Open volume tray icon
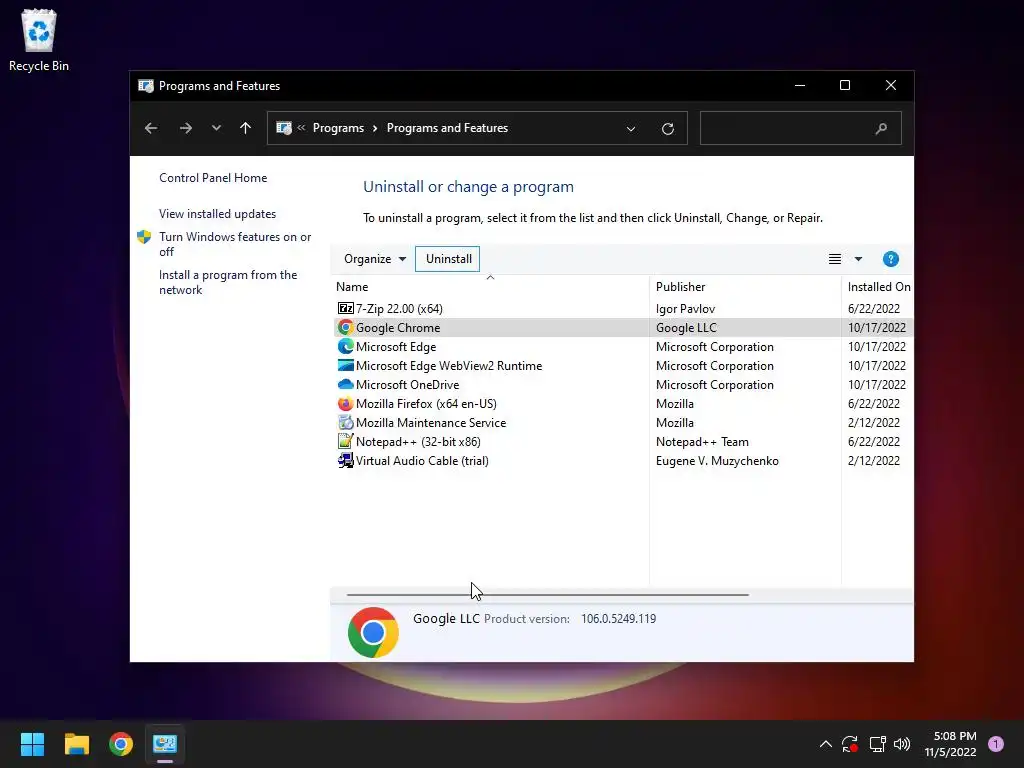Viewport: 1024px width, 768px height. (x=902, y=744)
